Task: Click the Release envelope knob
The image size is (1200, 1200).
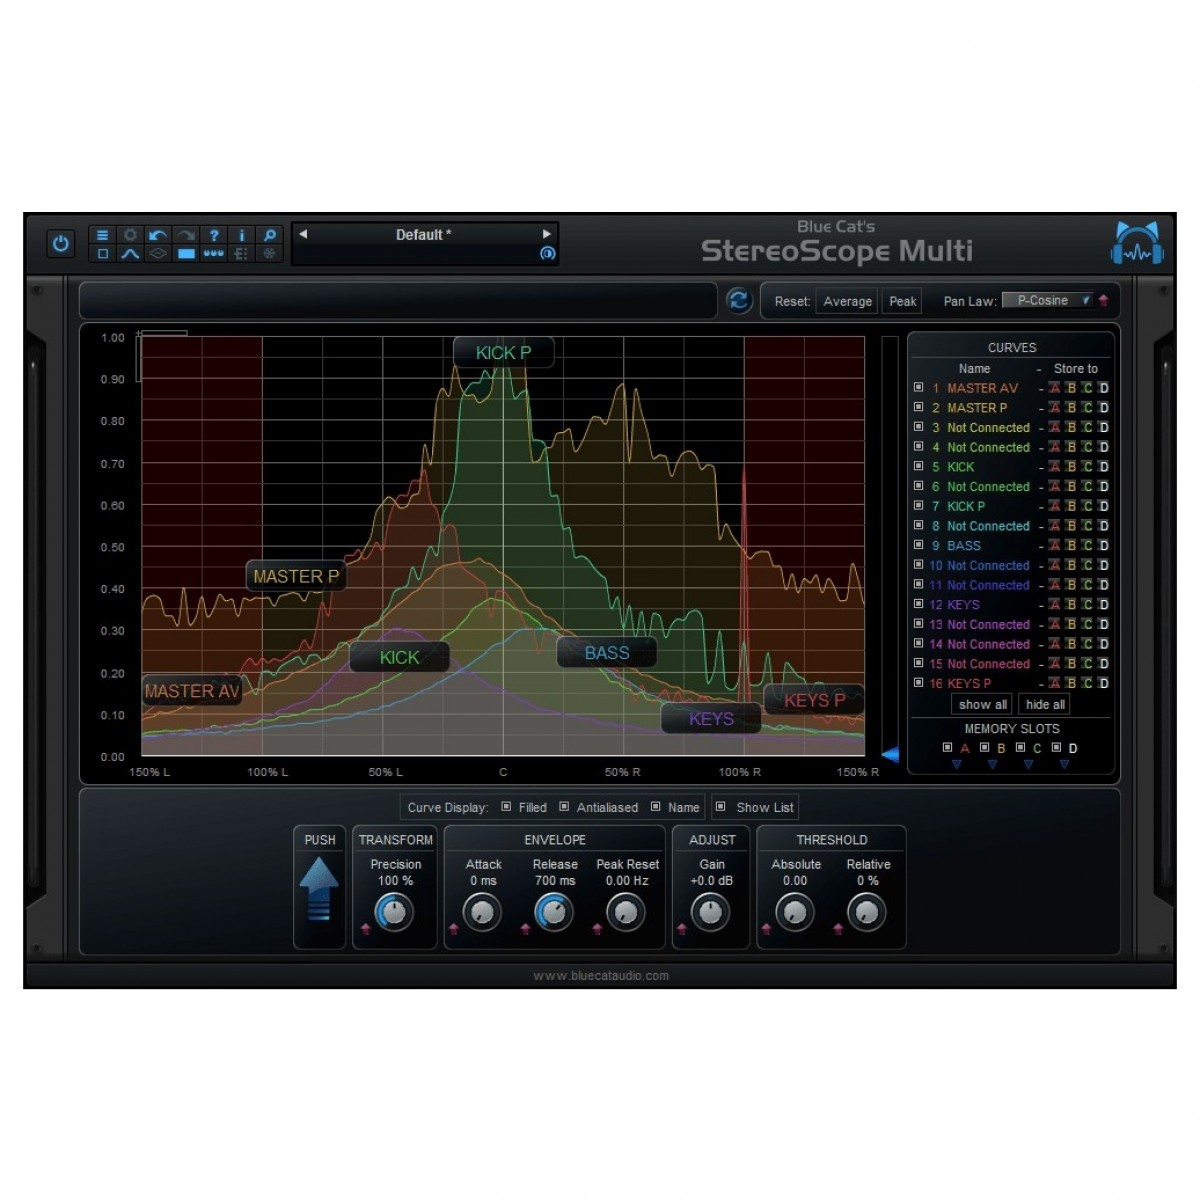Action: 553,912
